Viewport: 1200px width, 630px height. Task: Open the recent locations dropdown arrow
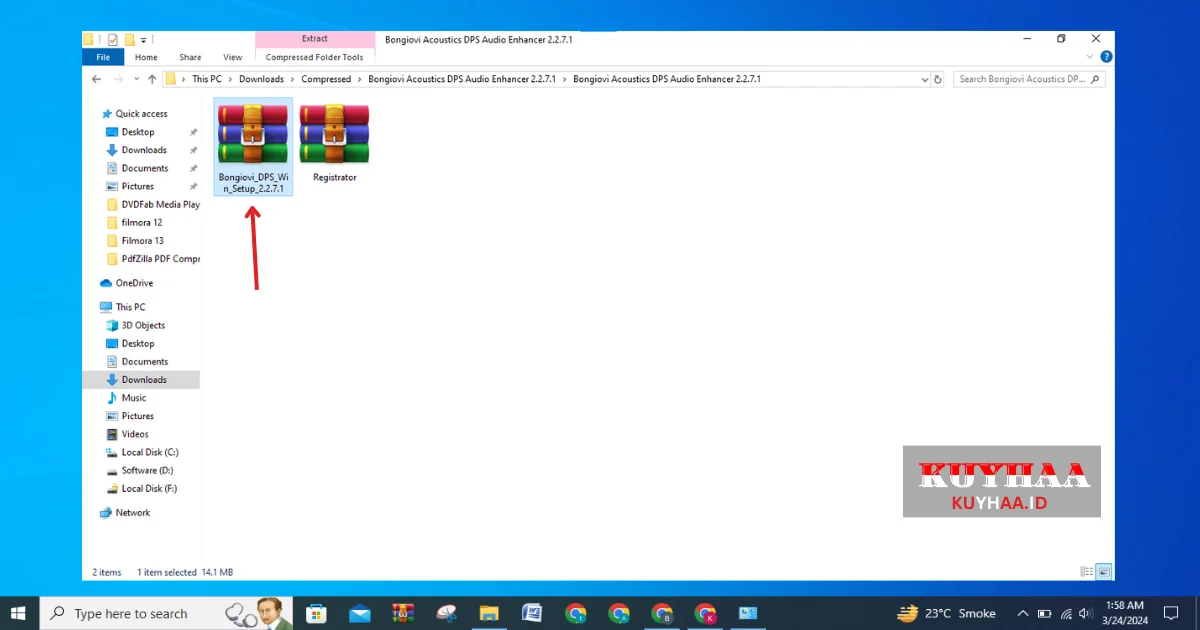(x=136, y=79)
